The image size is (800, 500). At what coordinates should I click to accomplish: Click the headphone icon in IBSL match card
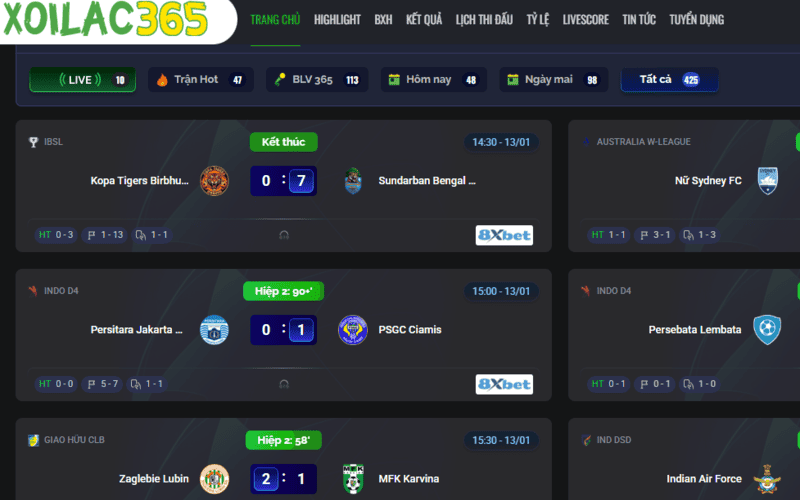click(x=284, y=235)
